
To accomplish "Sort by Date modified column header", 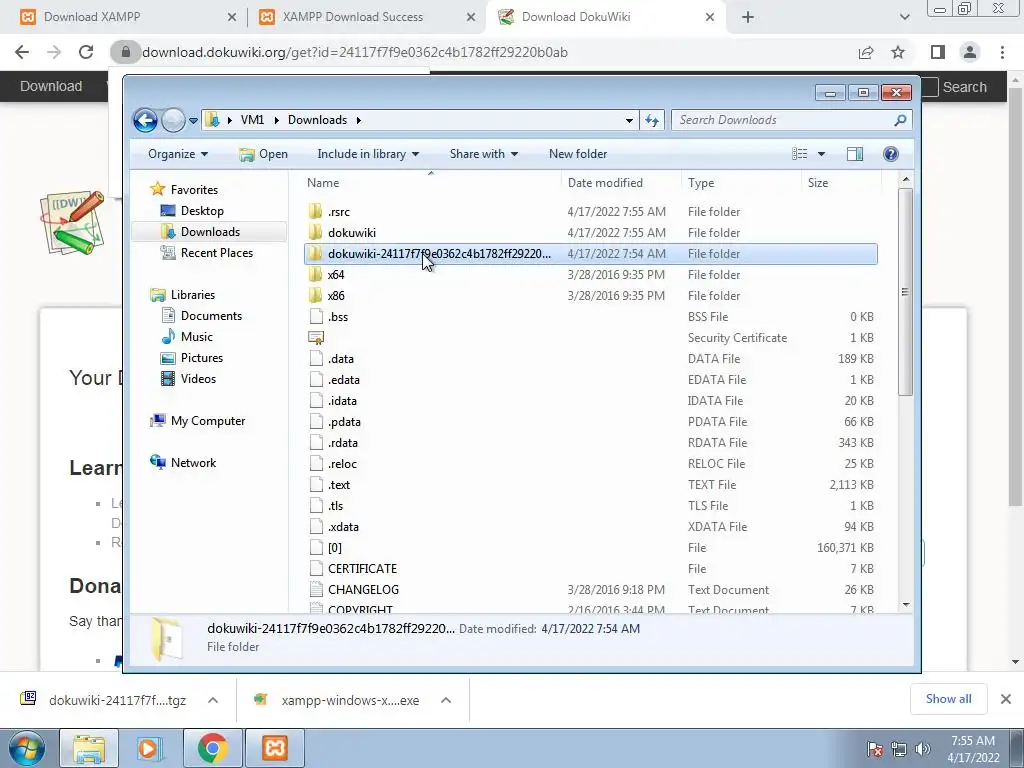I will (620, 183).
